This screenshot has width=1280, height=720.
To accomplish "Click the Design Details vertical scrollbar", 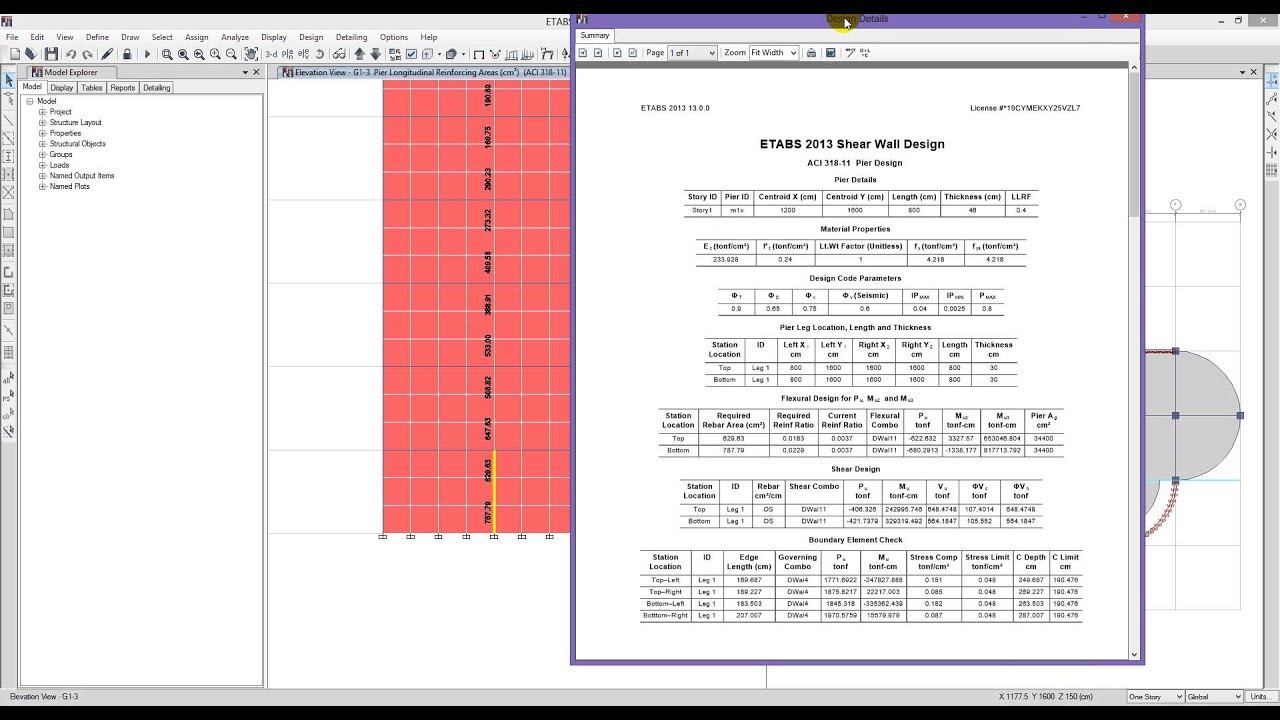I will pyautogui.click(x=1134, y=360).
